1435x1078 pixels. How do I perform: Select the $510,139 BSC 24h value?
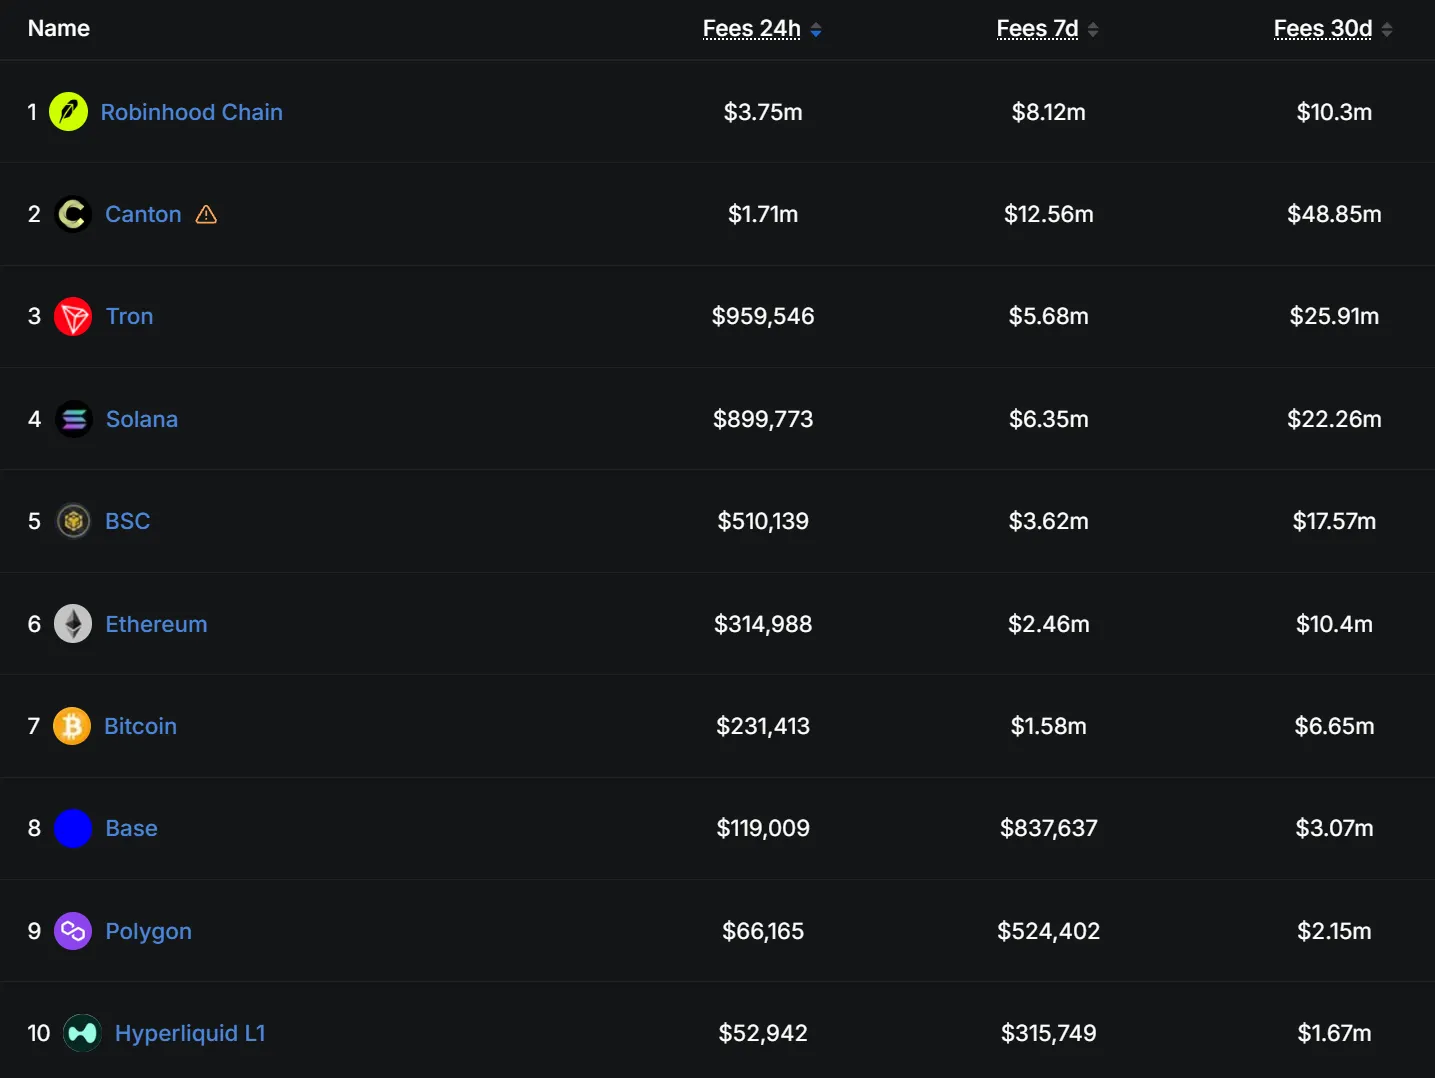(763, 521)
